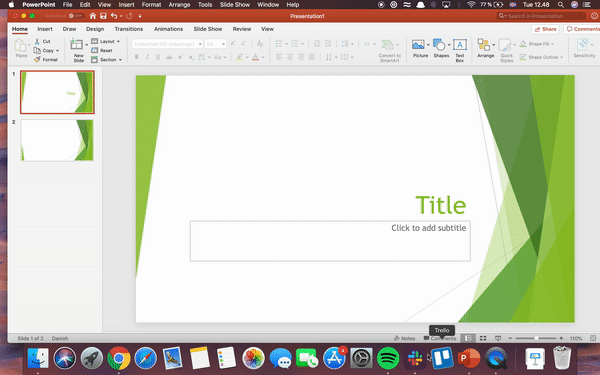The width and height of the screenshot is (600, 375).
Task: Toggle the AutoSave switch
Action: [77, 16]
